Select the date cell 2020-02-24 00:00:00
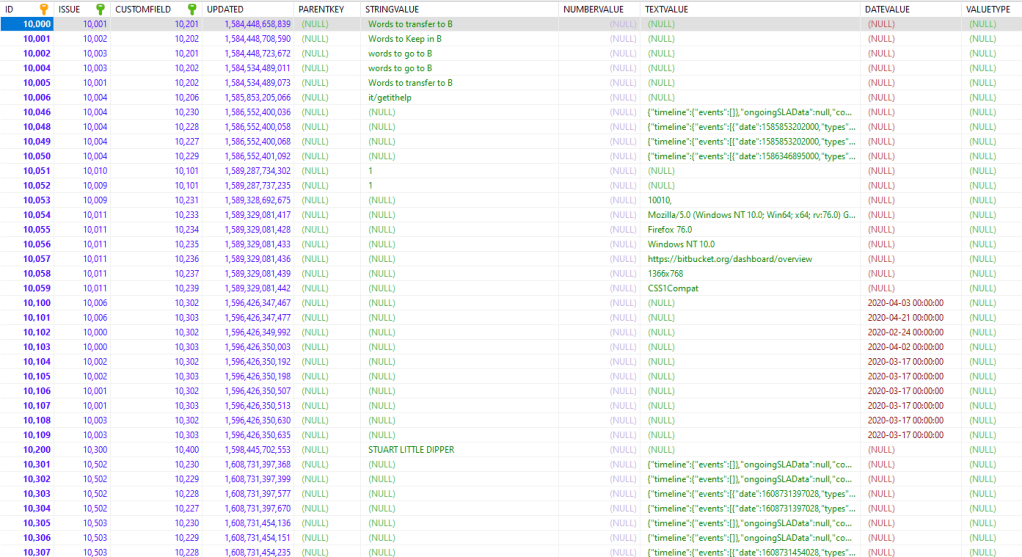The image size is (1022, 557). pos(905,332)
